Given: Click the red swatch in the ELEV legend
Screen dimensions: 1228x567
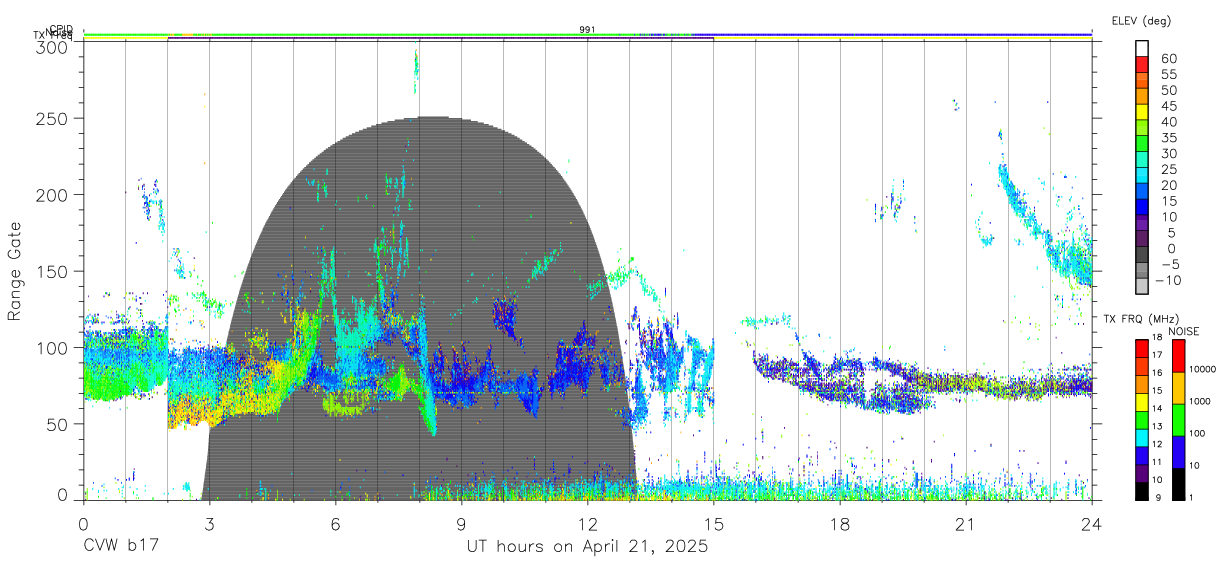Looking at the screenshot, I should click(1141, 66).
